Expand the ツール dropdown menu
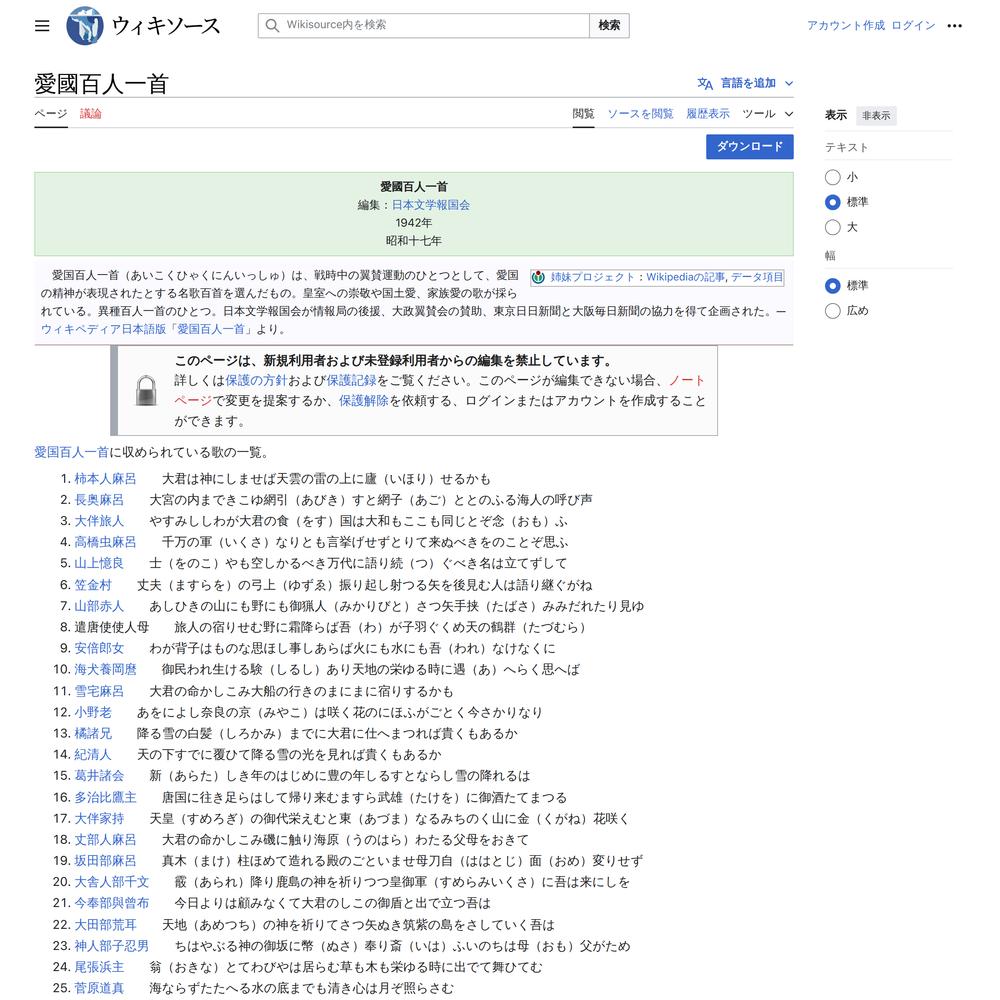 (768, 114)
